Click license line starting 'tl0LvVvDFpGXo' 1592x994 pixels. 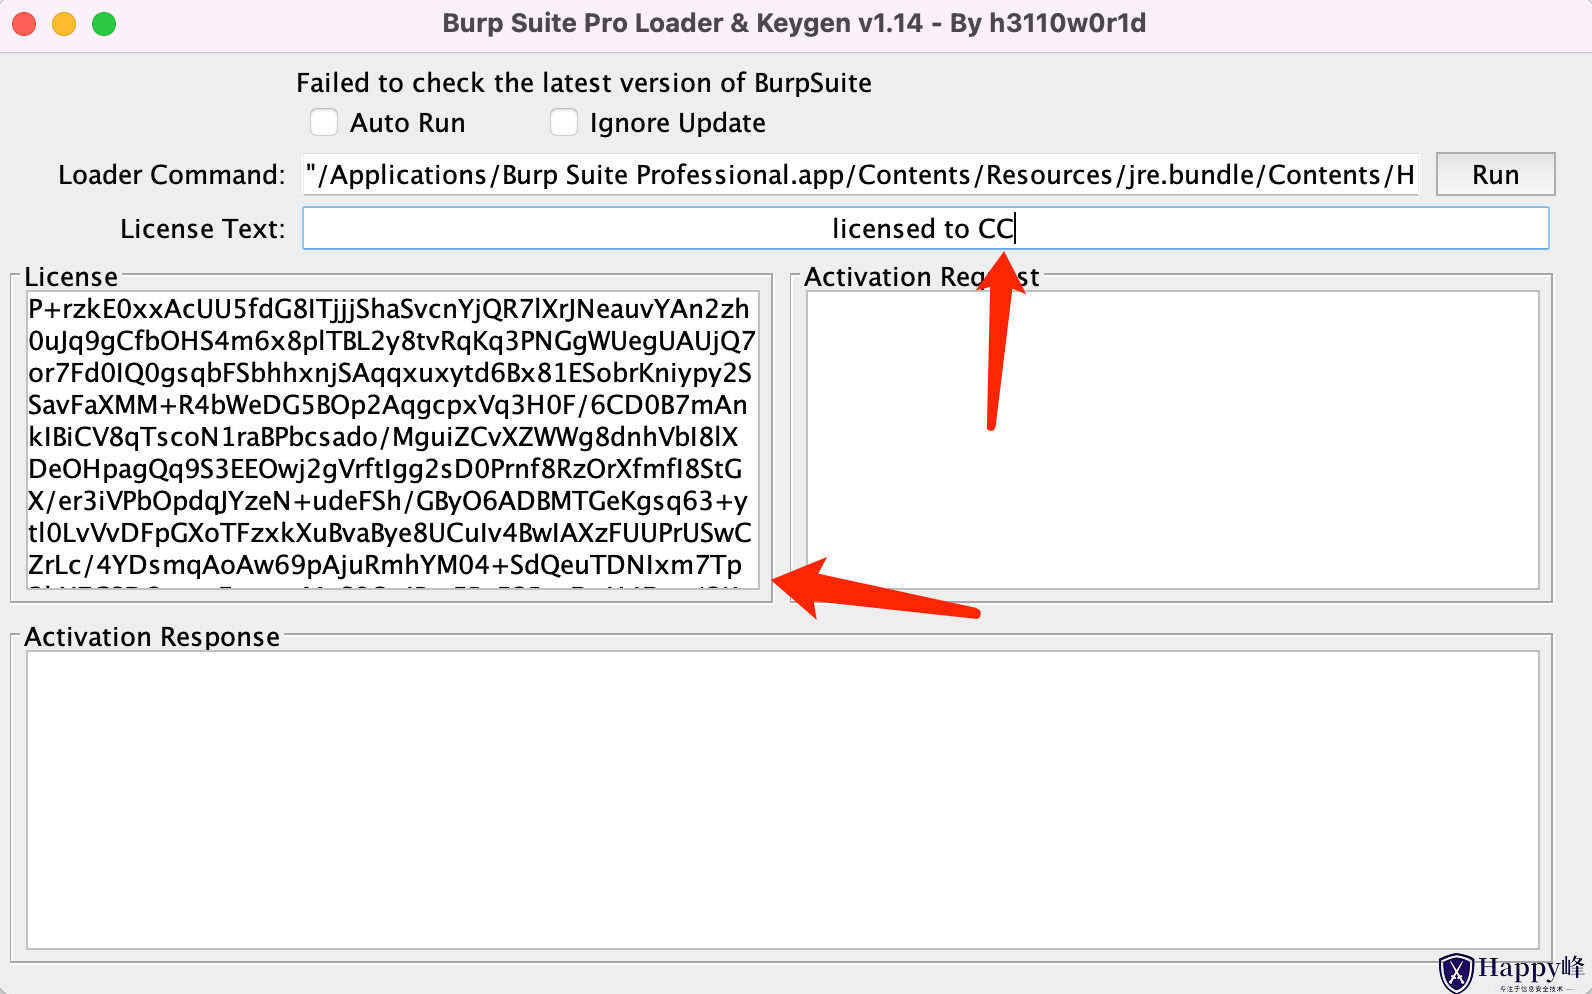click(x=390, y=533)
